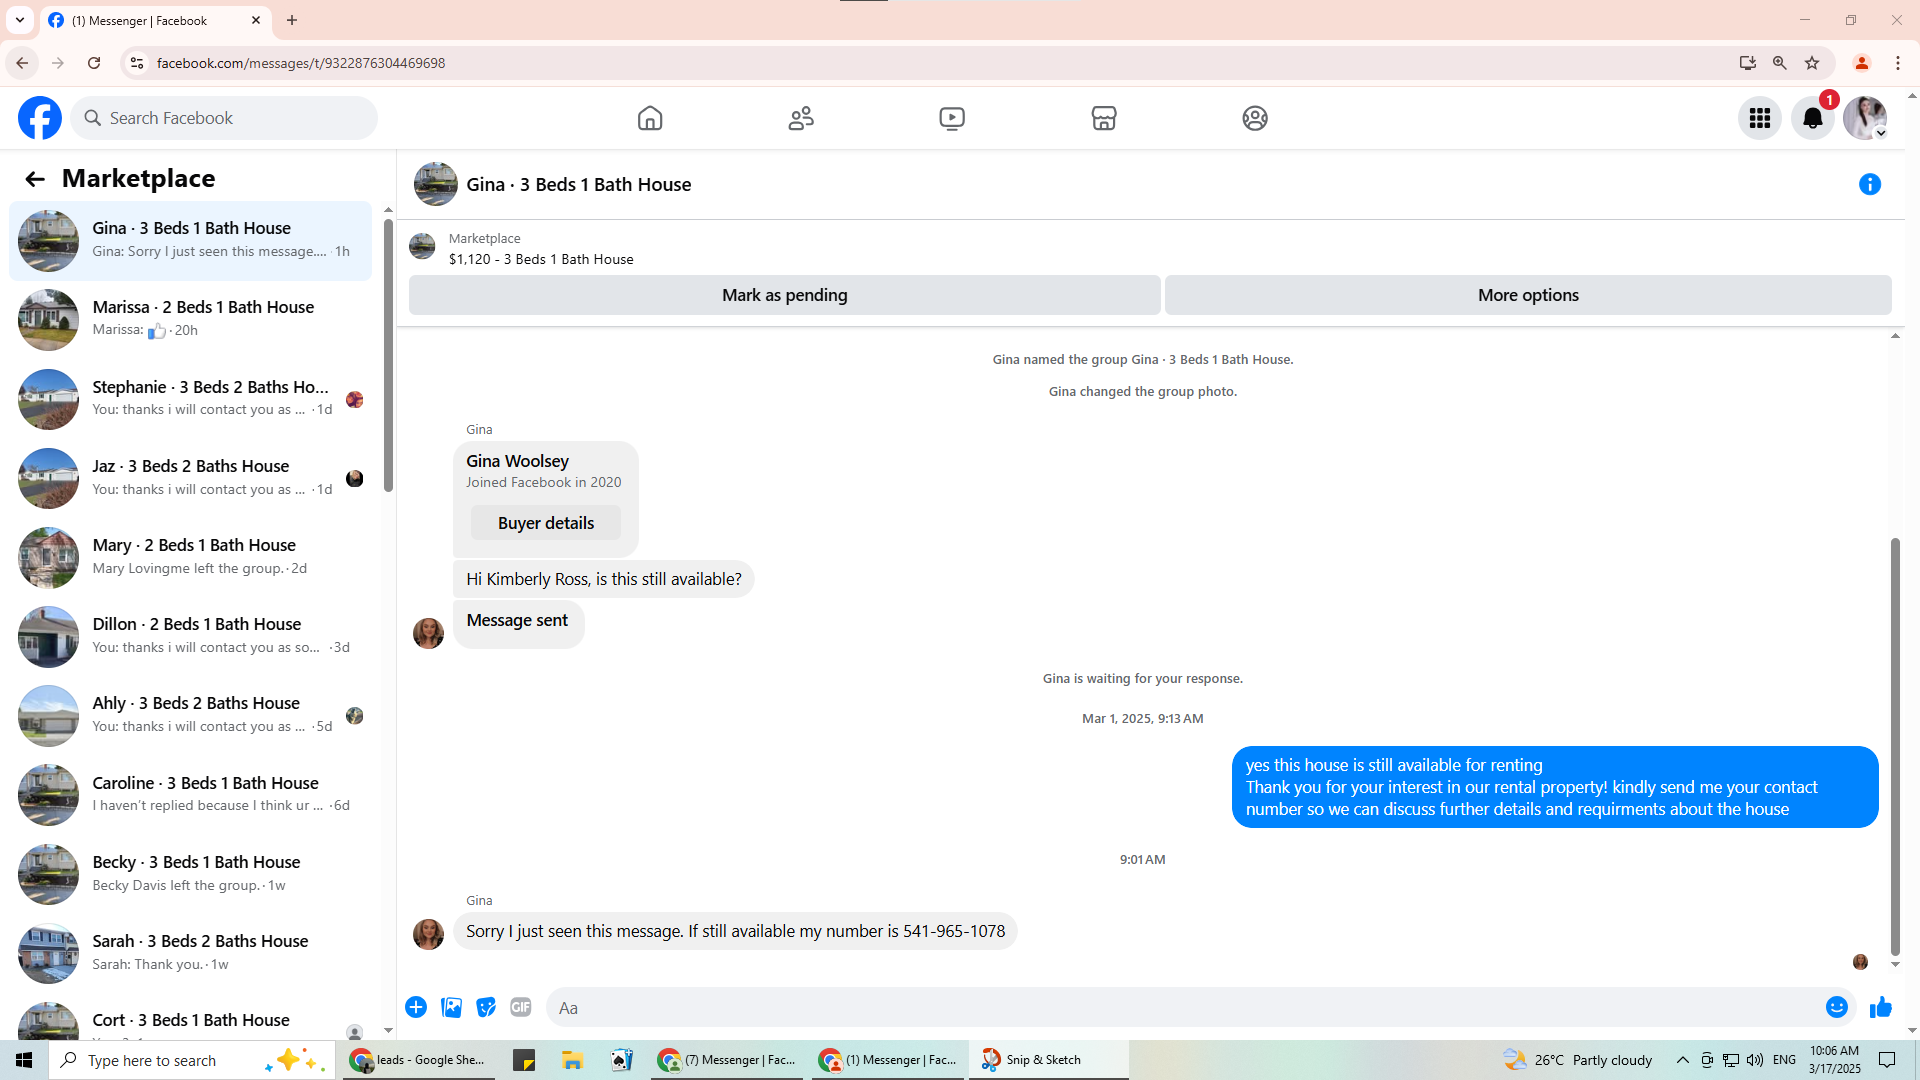Open Chrome zoom magnifier icon in address bar
This screenshot has width=1920, height=1080.
tap(1780, 63)
